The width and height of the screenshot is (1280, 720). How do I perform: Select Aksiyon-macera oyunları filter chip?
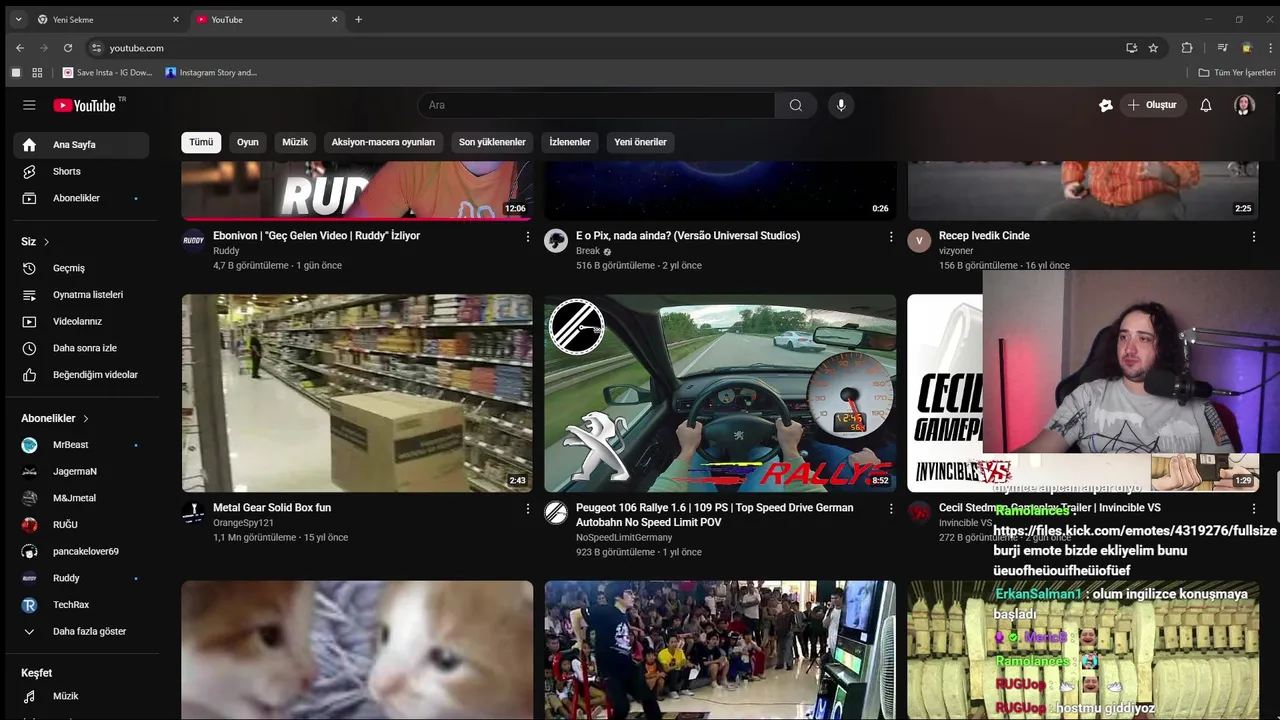click(x=383, y=142)
